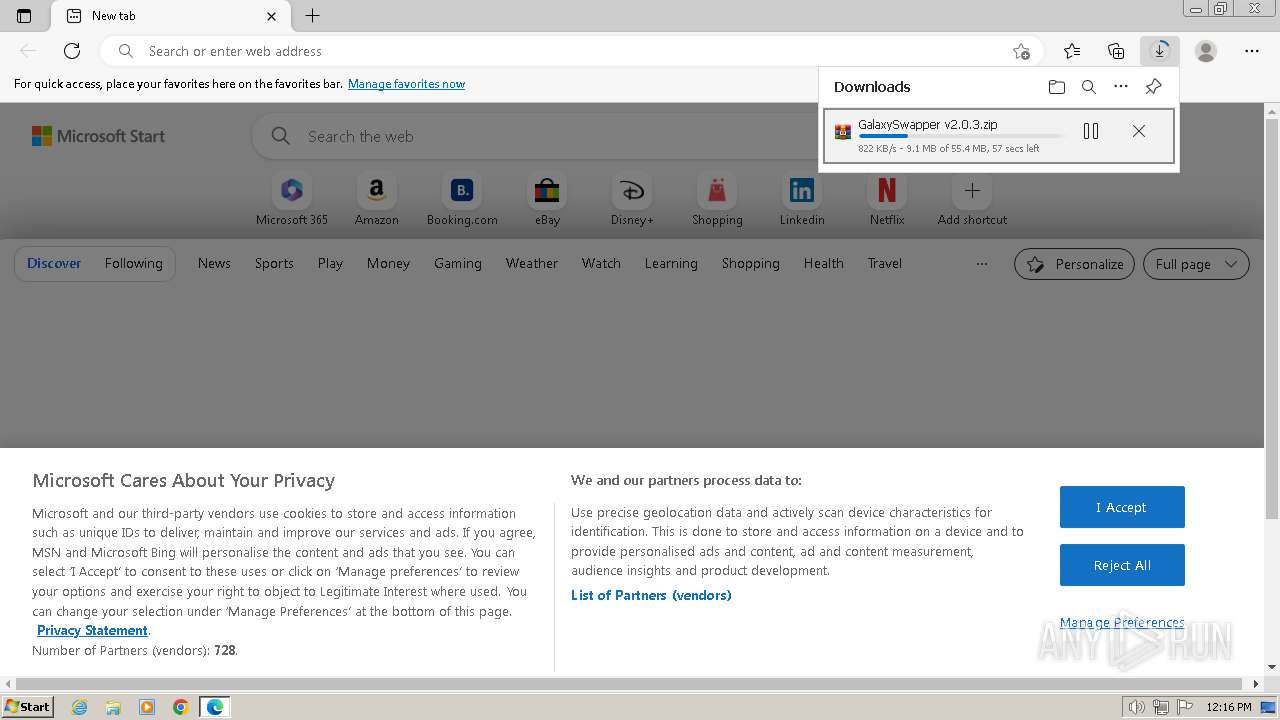Open the Weather category
Viewport: 1280px width, 720px height.
point(531,263)
